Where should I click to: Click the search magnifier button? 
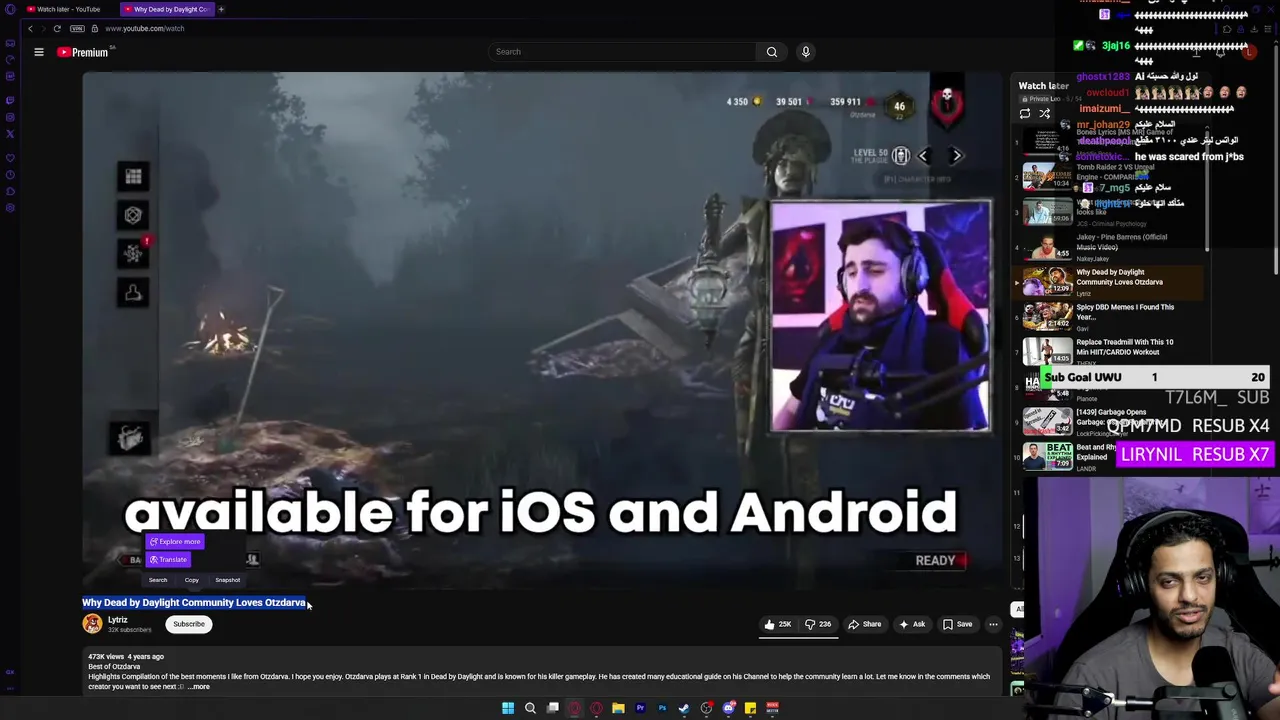pos(771,52)
